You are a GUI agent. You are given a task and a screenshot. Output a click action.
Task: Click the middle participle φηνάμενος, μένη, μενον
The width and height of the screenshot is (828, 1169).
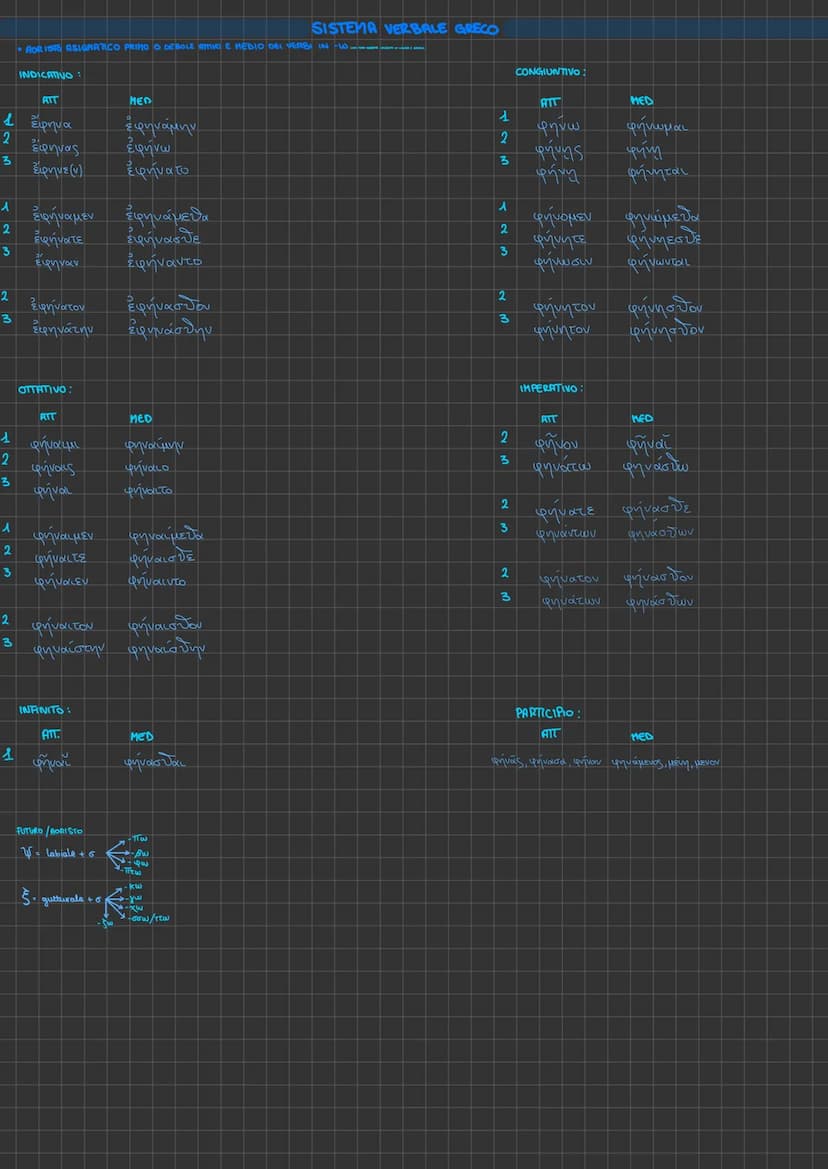pyautogui.click(x=666, y=763)
